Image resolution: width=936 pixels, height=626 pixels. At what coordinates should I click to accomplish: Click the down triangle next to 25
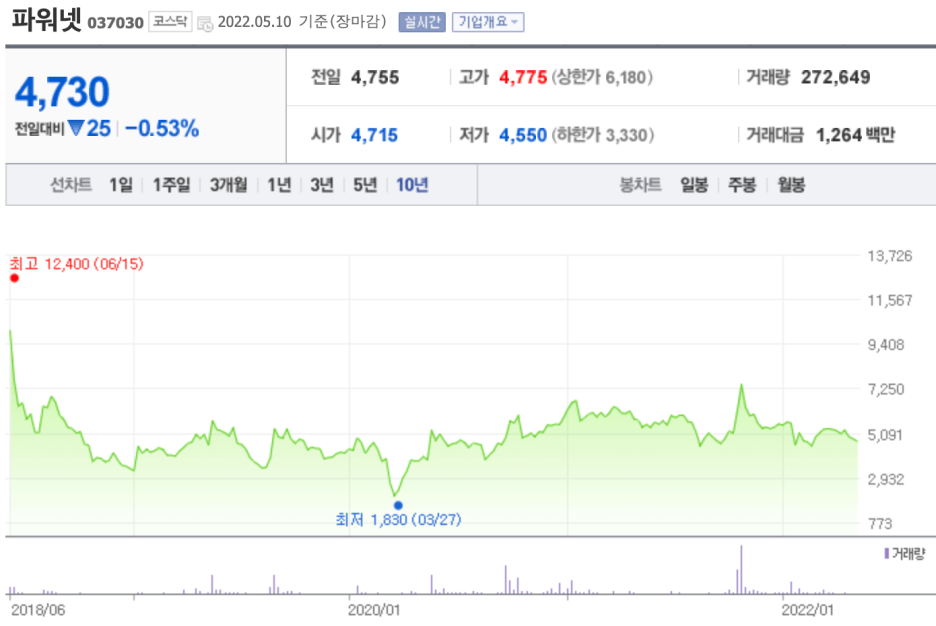pos(76,128)
